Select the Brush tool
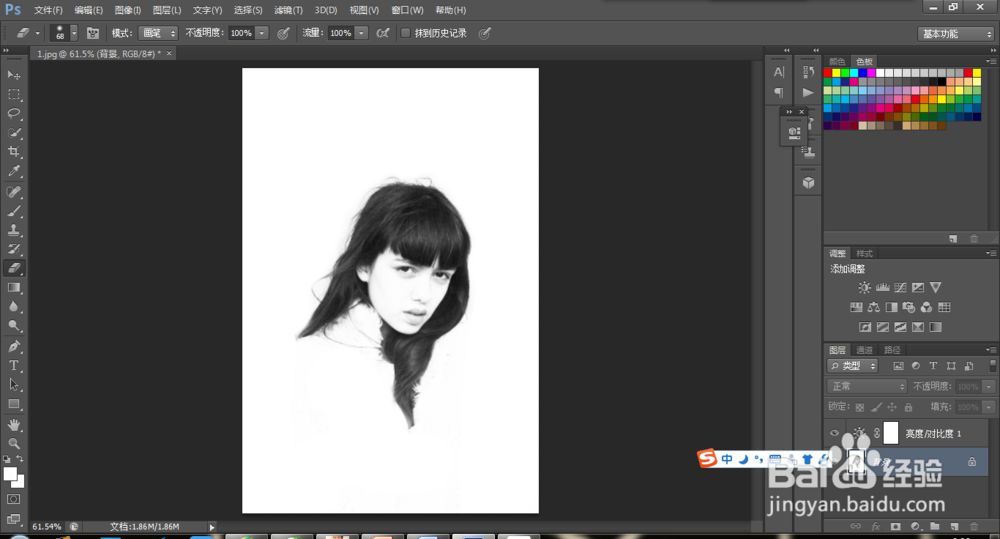Image resolution: width=1000 pixels, height=539 pixels. pos(13,211)
